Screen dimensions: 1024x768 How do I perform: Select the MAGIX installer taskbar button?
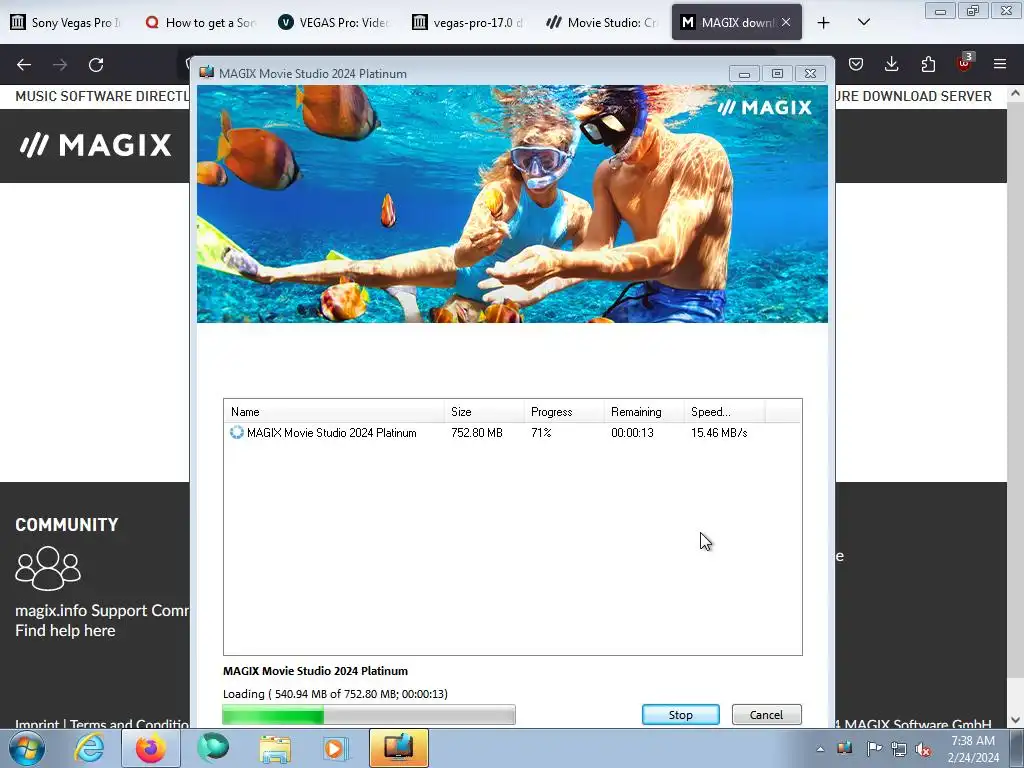click(398, 748)
